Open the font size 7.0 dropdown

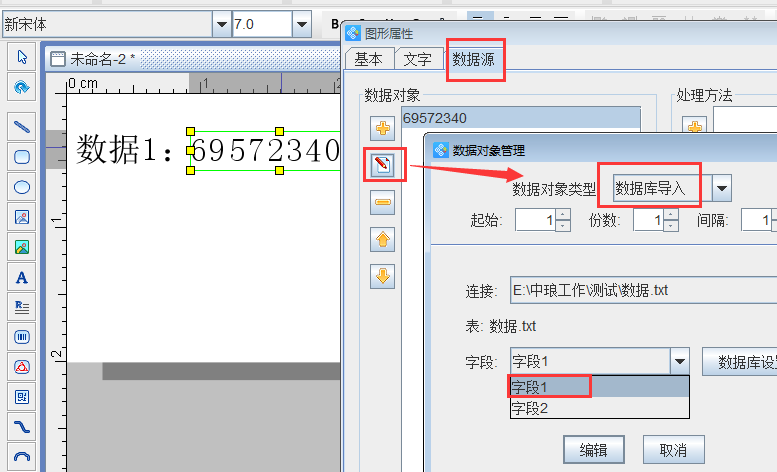pos(301,24)
